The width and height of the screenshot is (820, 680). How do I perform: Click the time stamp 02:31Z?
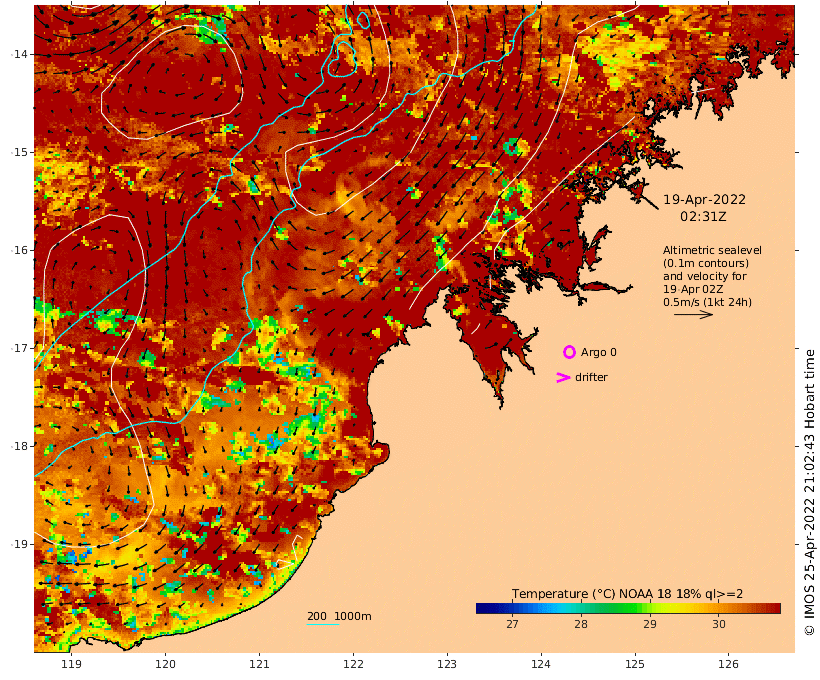[x=703, y=217]
